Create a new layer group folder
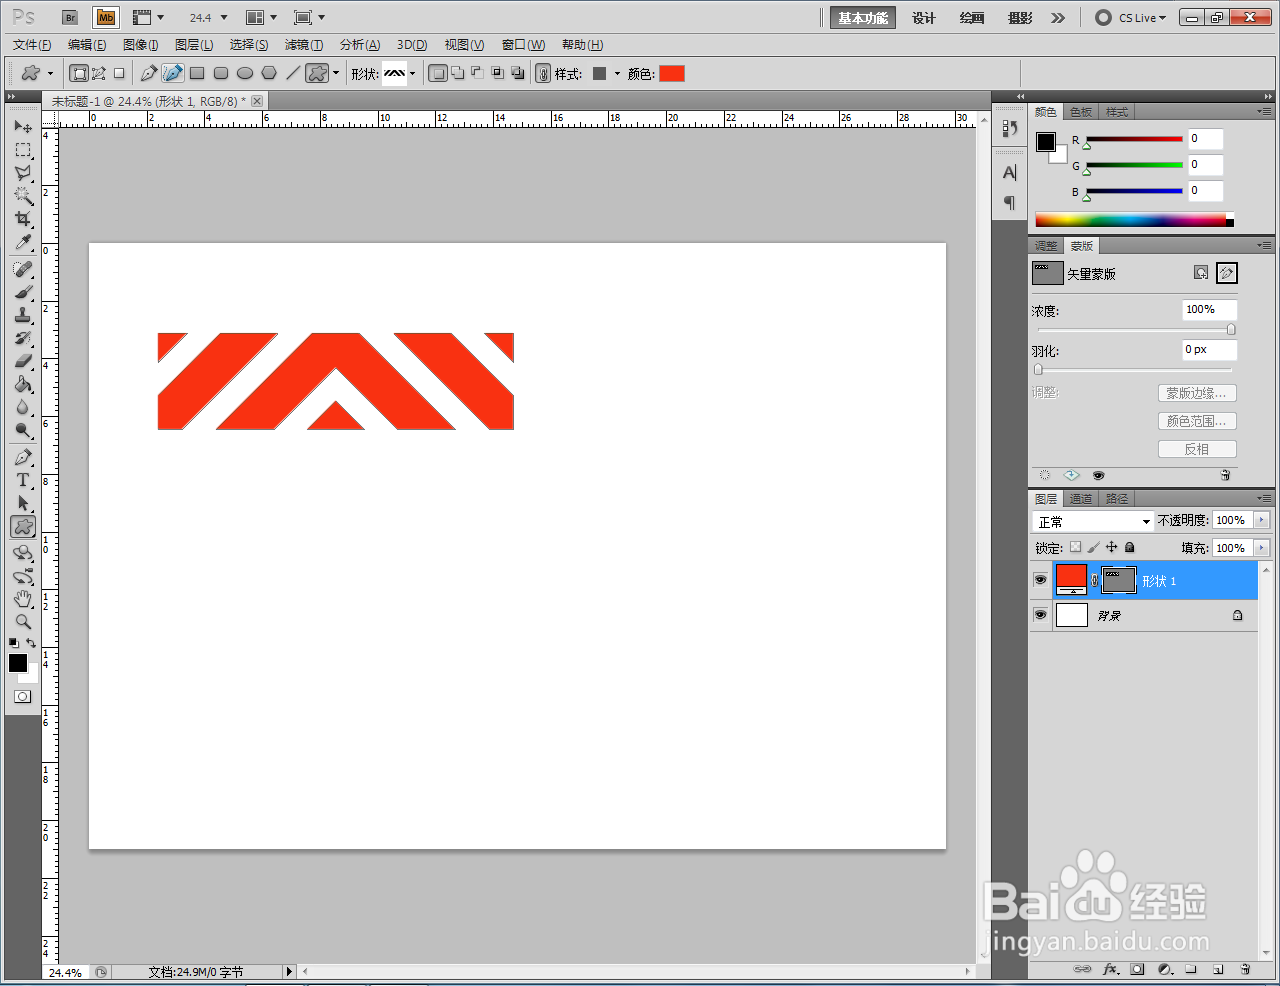Screen dimensions: 1280x986 click(1191, 969)
